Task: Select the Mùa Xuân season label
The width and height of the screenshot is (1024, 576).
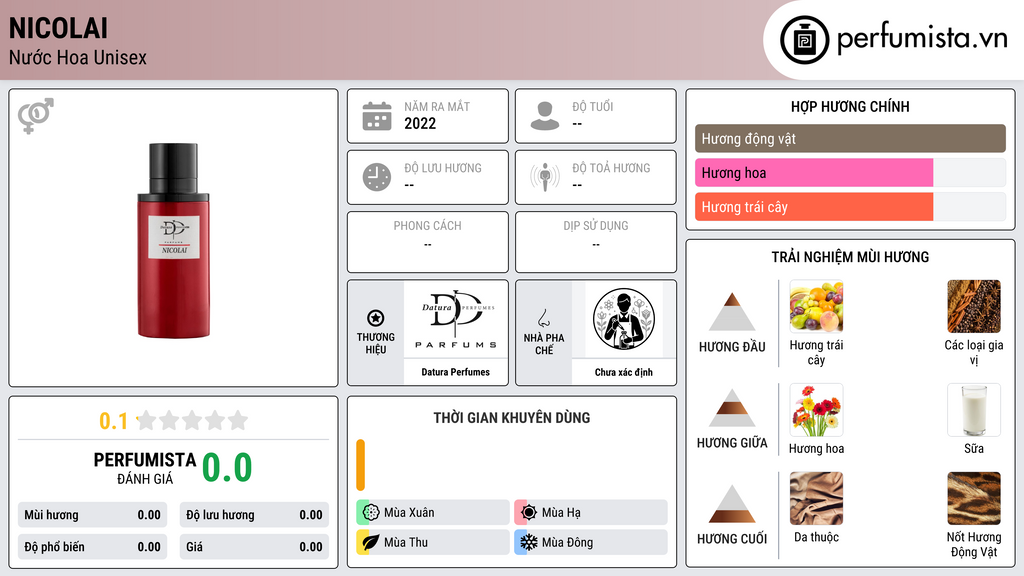Action: pos(409,513)
